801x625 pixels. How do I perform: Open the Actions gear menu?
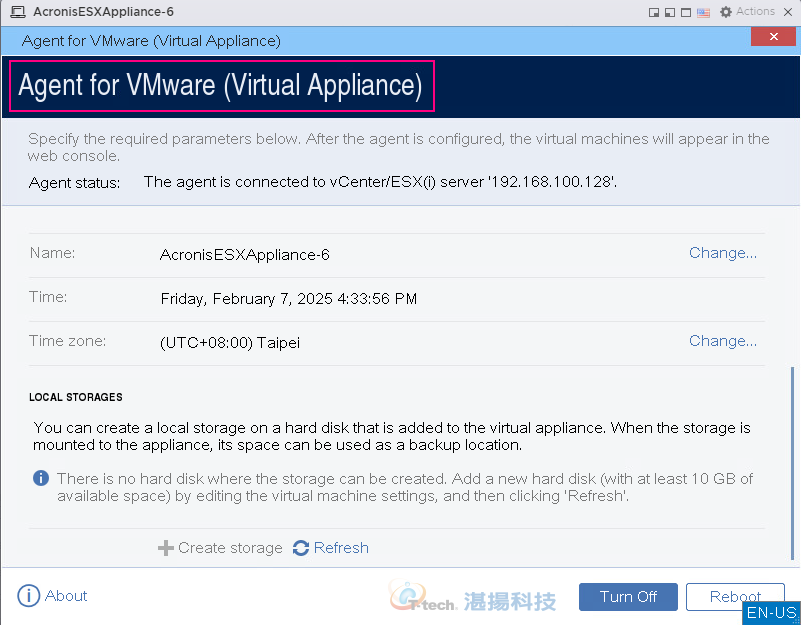pos(747,11)
